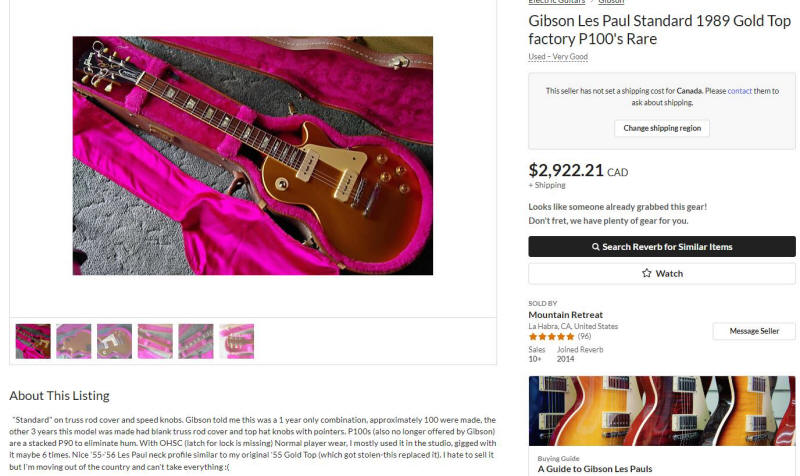View the fifth thumbnail photo
Image resolution: width=800 pixels, height=476 pixels.
click(x=196, y=341)
